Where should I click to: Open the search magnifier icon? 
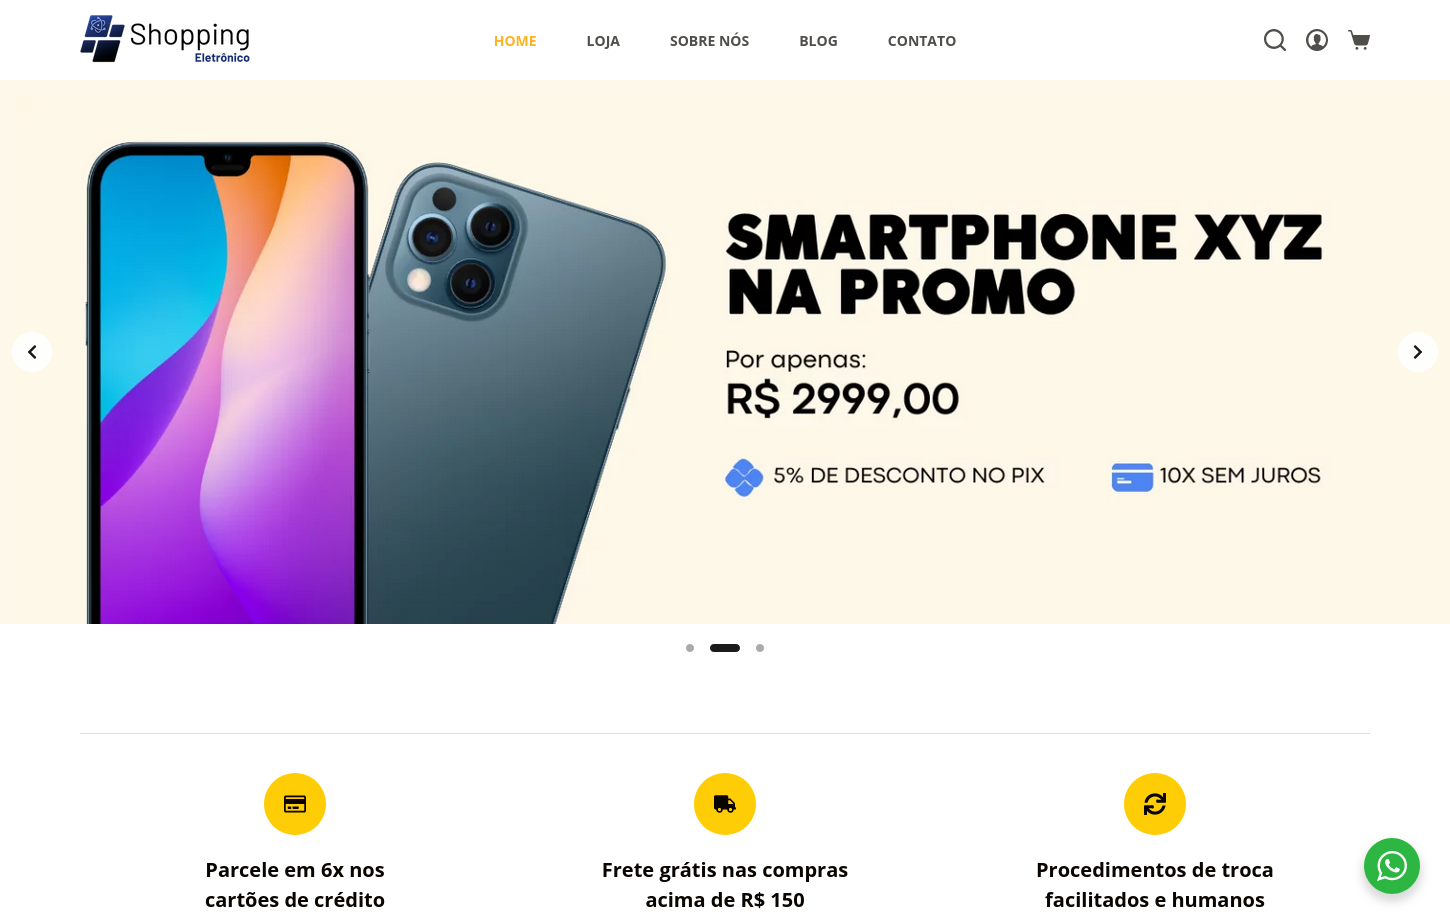(x=1275, y=40)
